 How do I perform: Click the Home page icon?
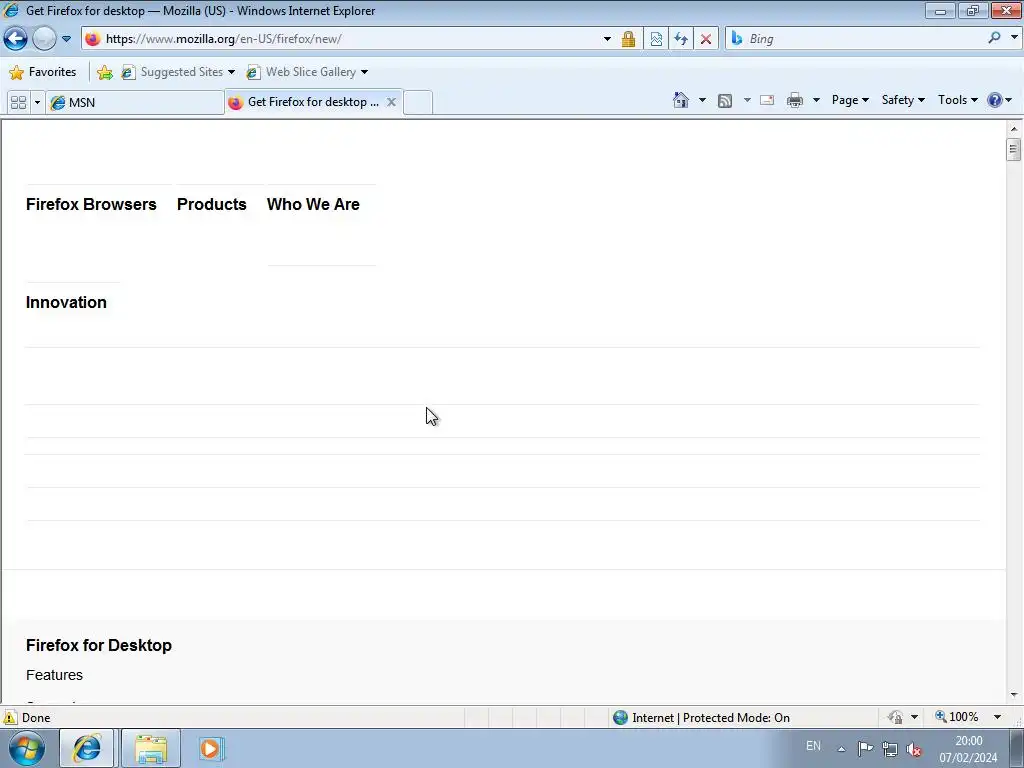point(680,100)
